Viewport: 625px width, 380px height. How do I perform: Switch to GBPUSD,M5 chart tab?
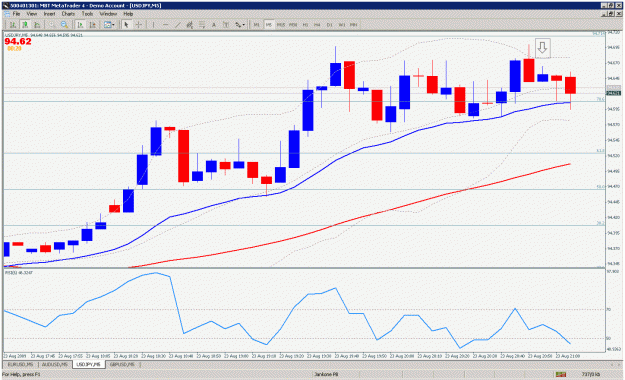[122, 365]
